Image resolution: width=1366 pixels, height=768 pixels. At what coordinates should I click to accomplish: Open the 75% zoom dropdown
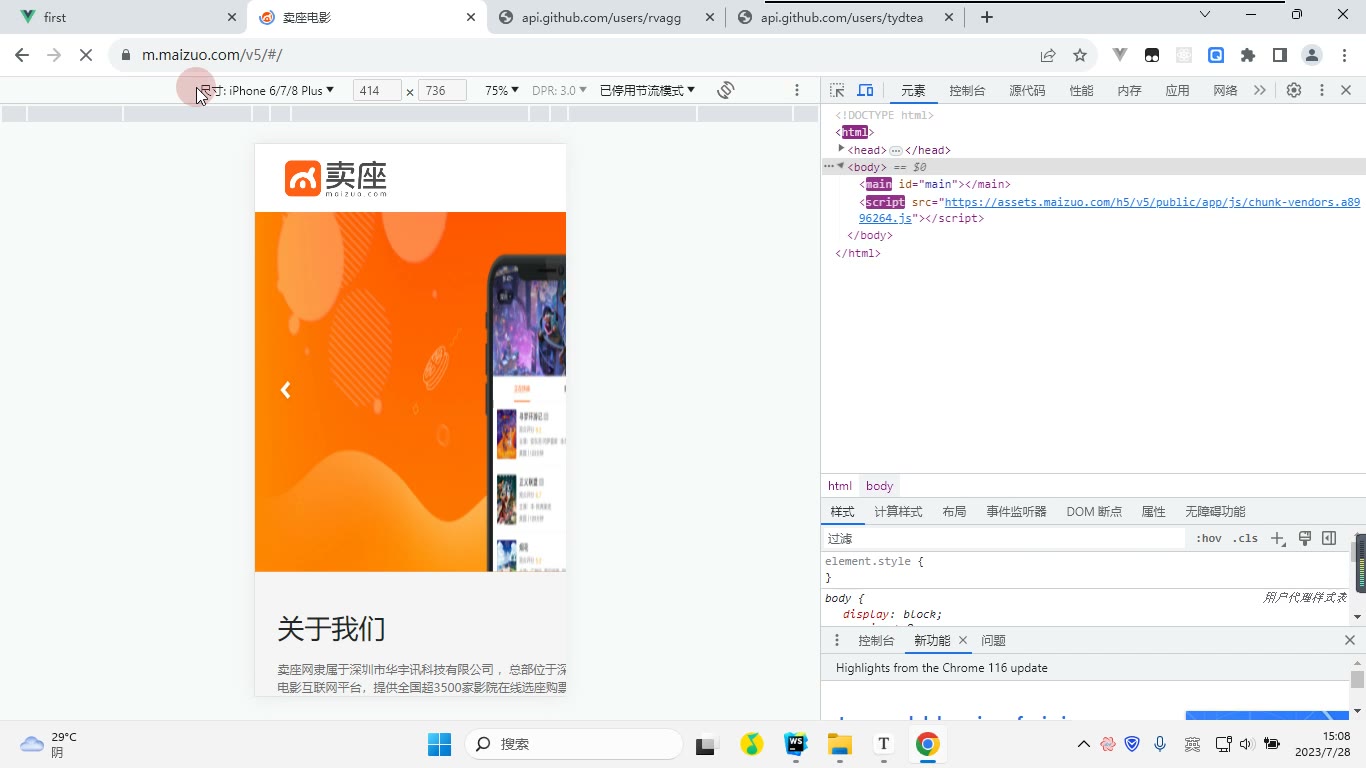click(x=502, y=90)
